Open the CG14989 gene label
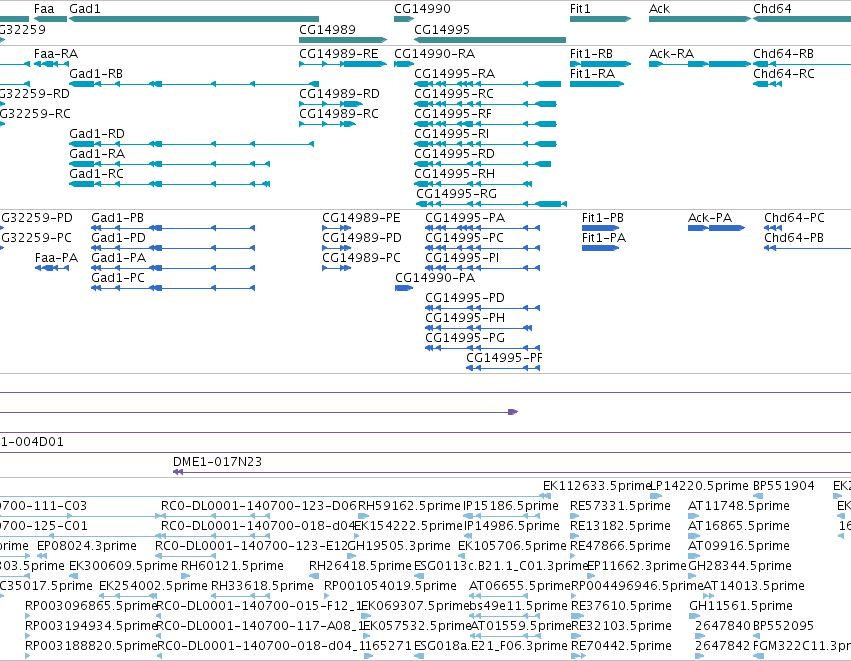This screenshot has width=851, height=661. [327, 29]
